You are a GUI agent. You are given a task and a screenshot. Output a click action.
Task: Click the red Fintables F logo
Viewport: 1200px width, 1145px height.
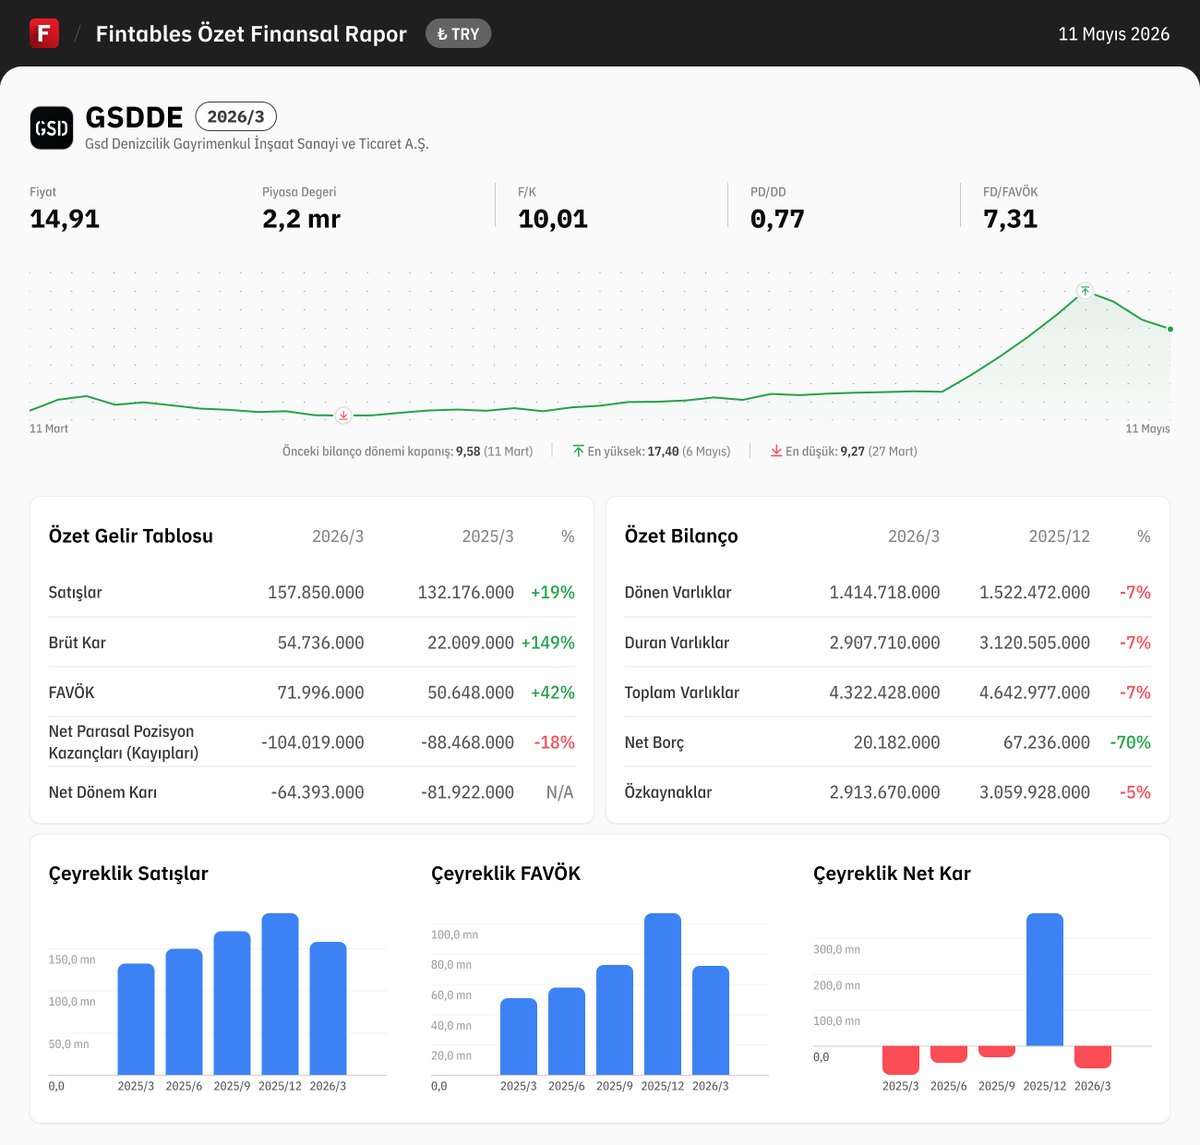click(x=44, y=33)
